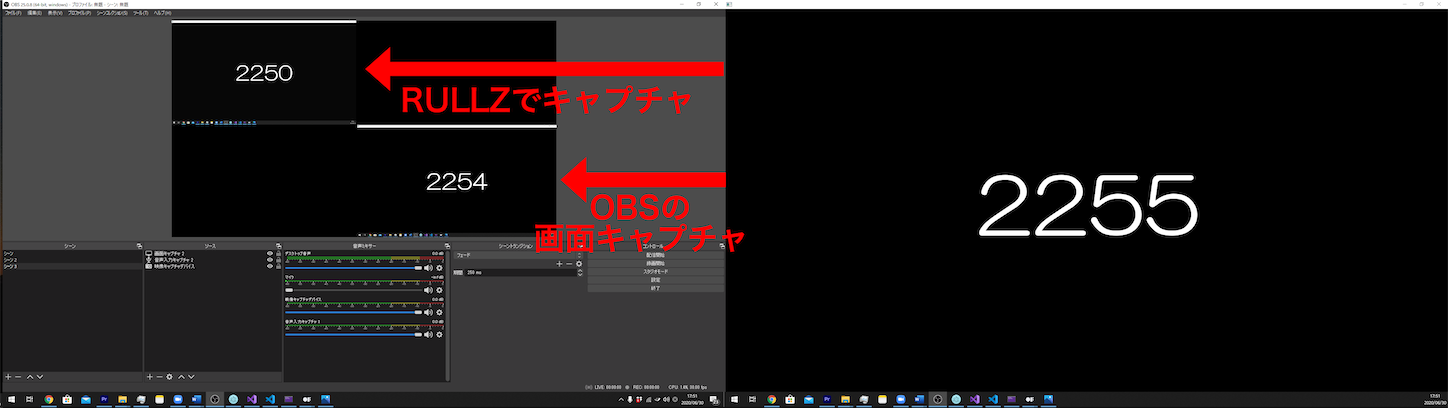Remove the selected scene with the minus button
This screenshot has width=1448, height=408.
tap(17, 377)
